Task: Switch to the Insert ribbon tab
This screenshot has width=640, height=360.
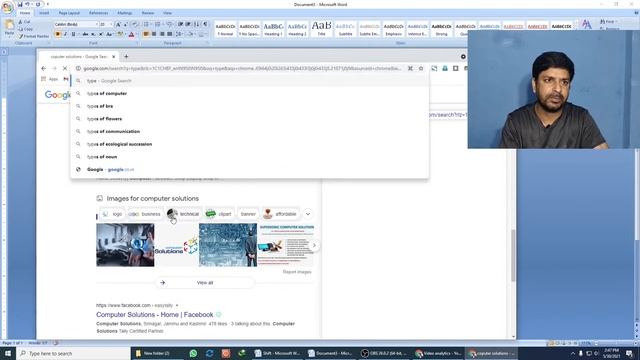Action: [44, 13]
